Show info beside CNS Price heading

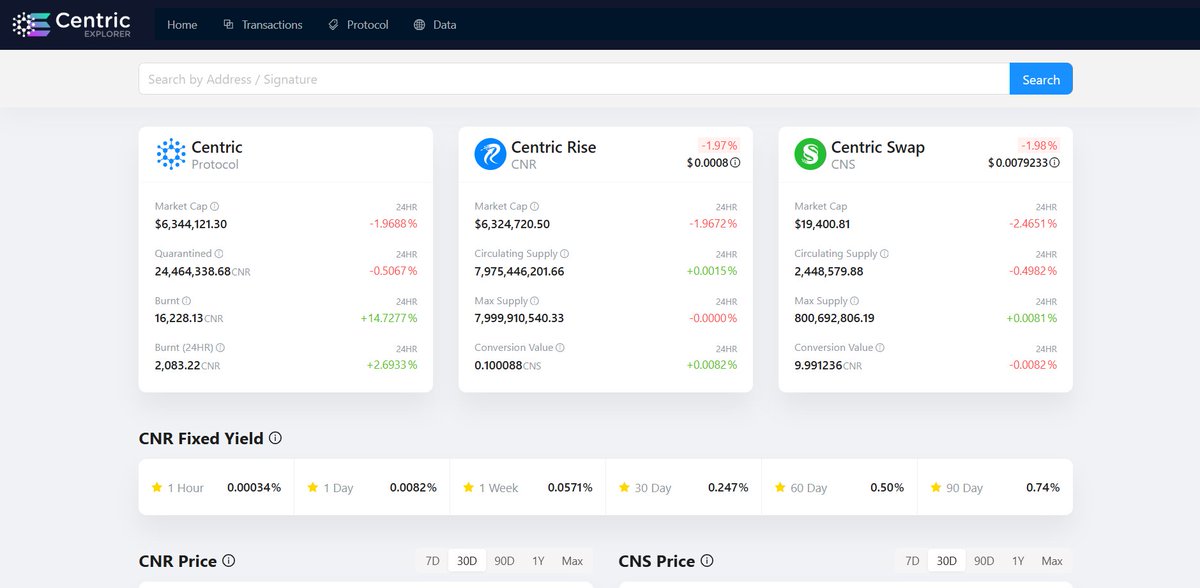[707, 561]
